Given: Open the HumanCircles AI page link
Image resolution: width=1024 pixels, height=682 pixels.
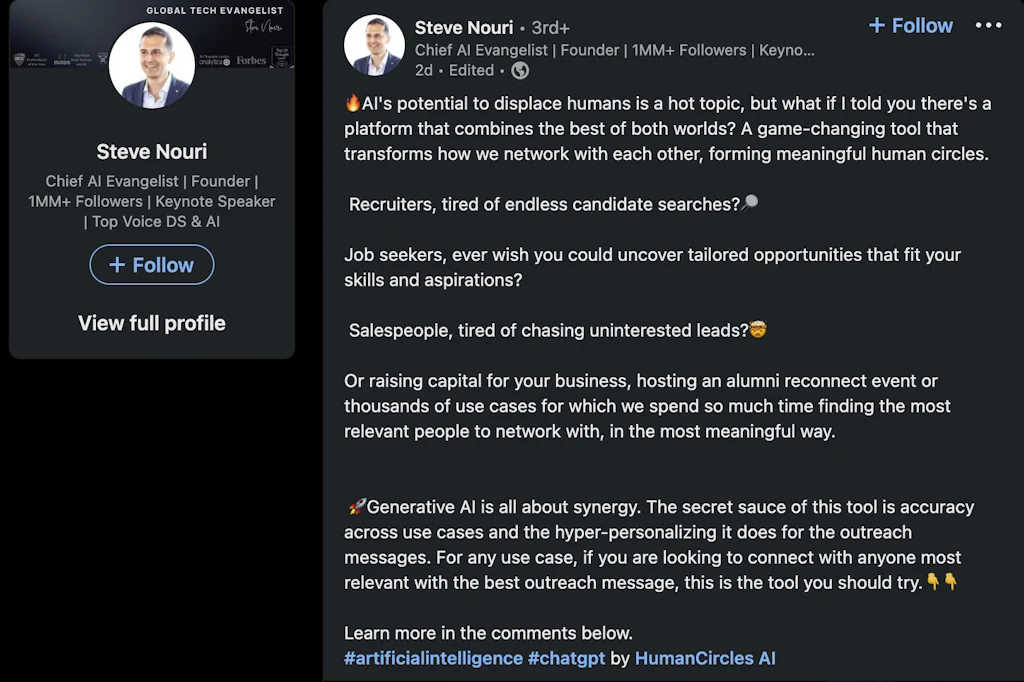Looking at the screenshot, I should pos(708,658).
